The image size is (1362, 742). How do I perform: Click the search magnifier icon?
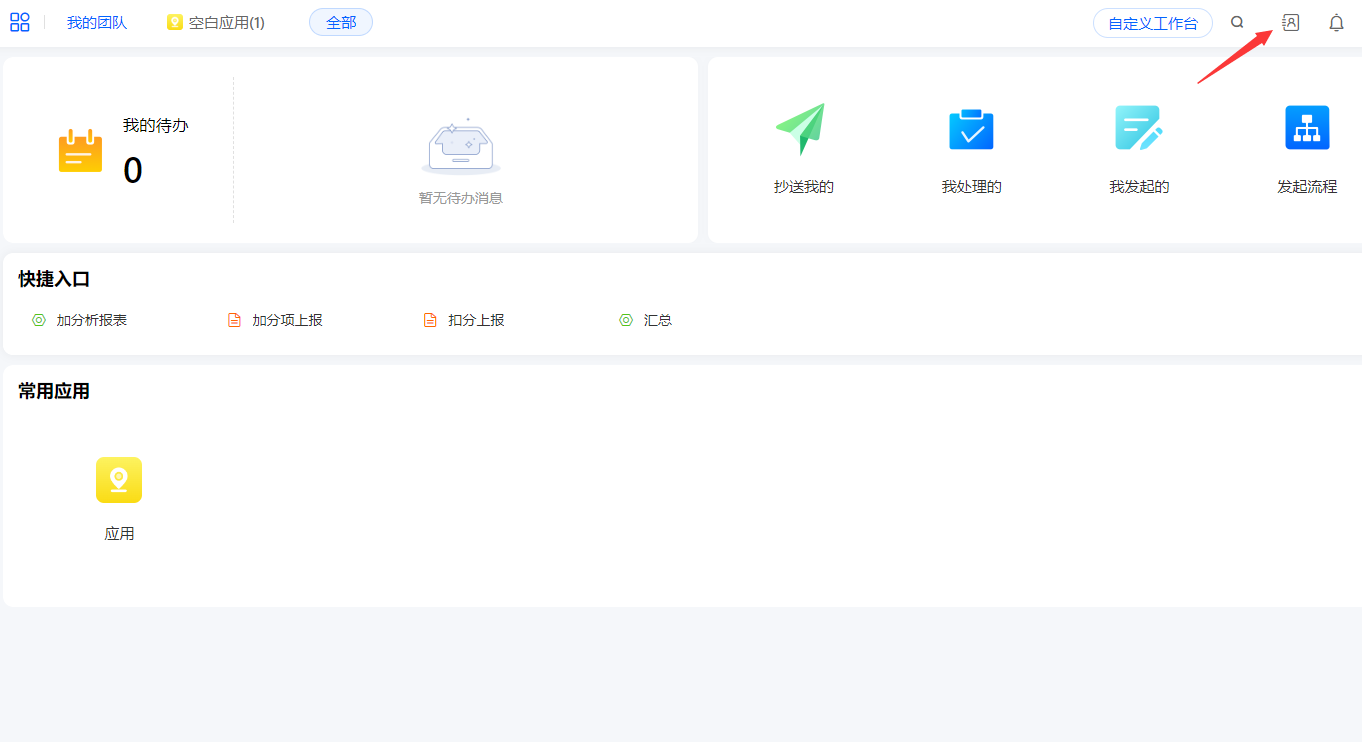point(1237,22)
